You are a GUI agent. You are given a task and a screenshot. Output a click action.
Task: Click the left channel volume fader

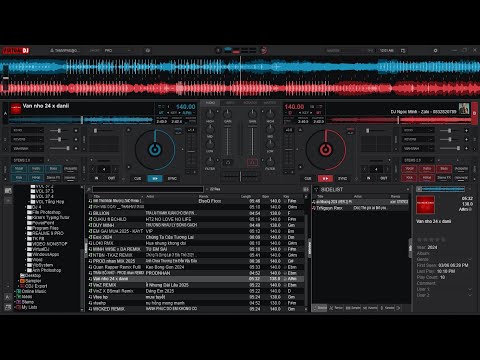(x=228, y=140)
